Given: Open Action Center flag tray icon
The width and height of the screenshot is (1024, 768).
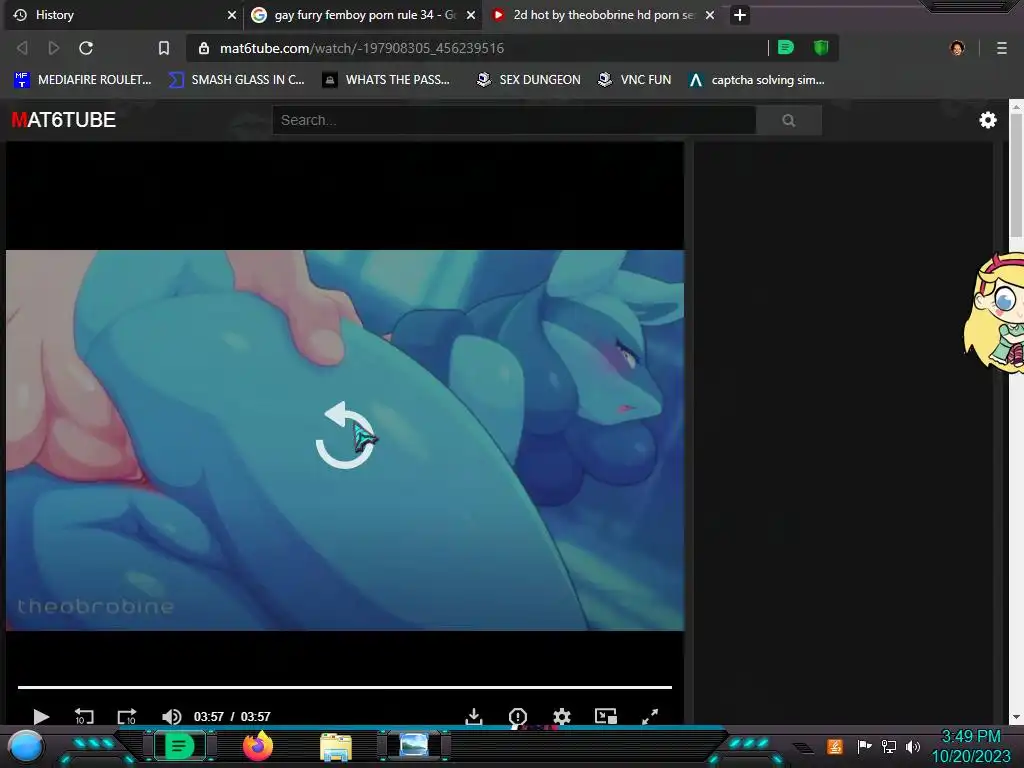Looking at the screenshot, I should click(x=864, y=746).
